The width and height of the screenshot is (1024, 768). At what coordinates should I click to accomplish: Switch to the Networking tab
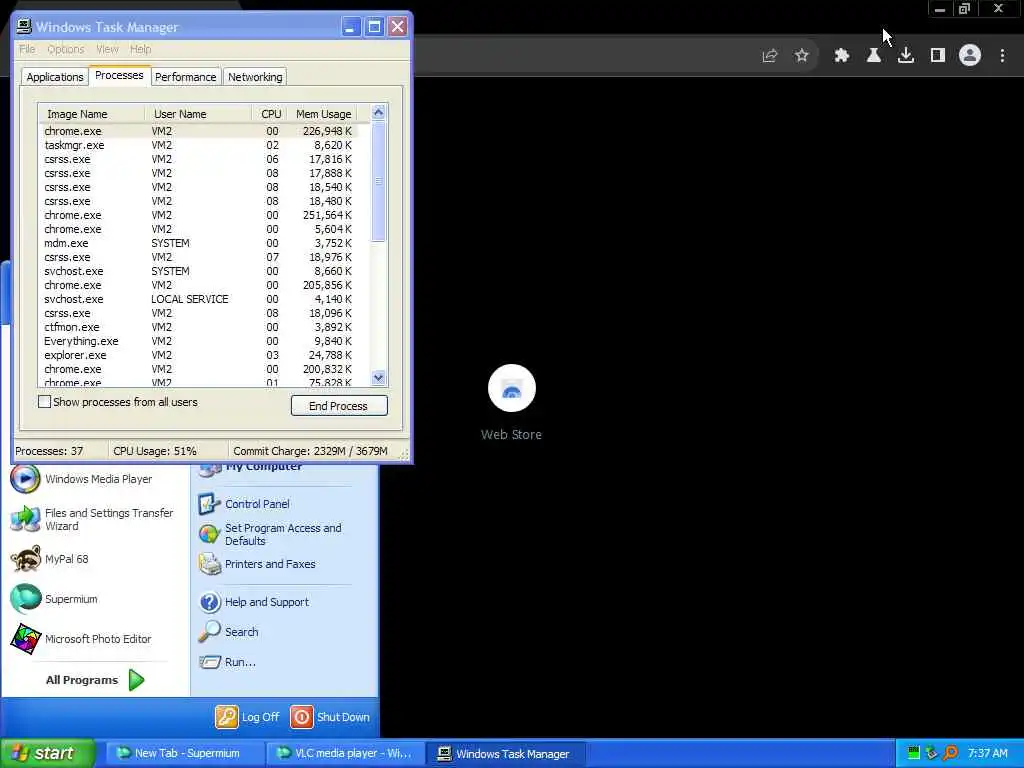[x=255, y=77]
